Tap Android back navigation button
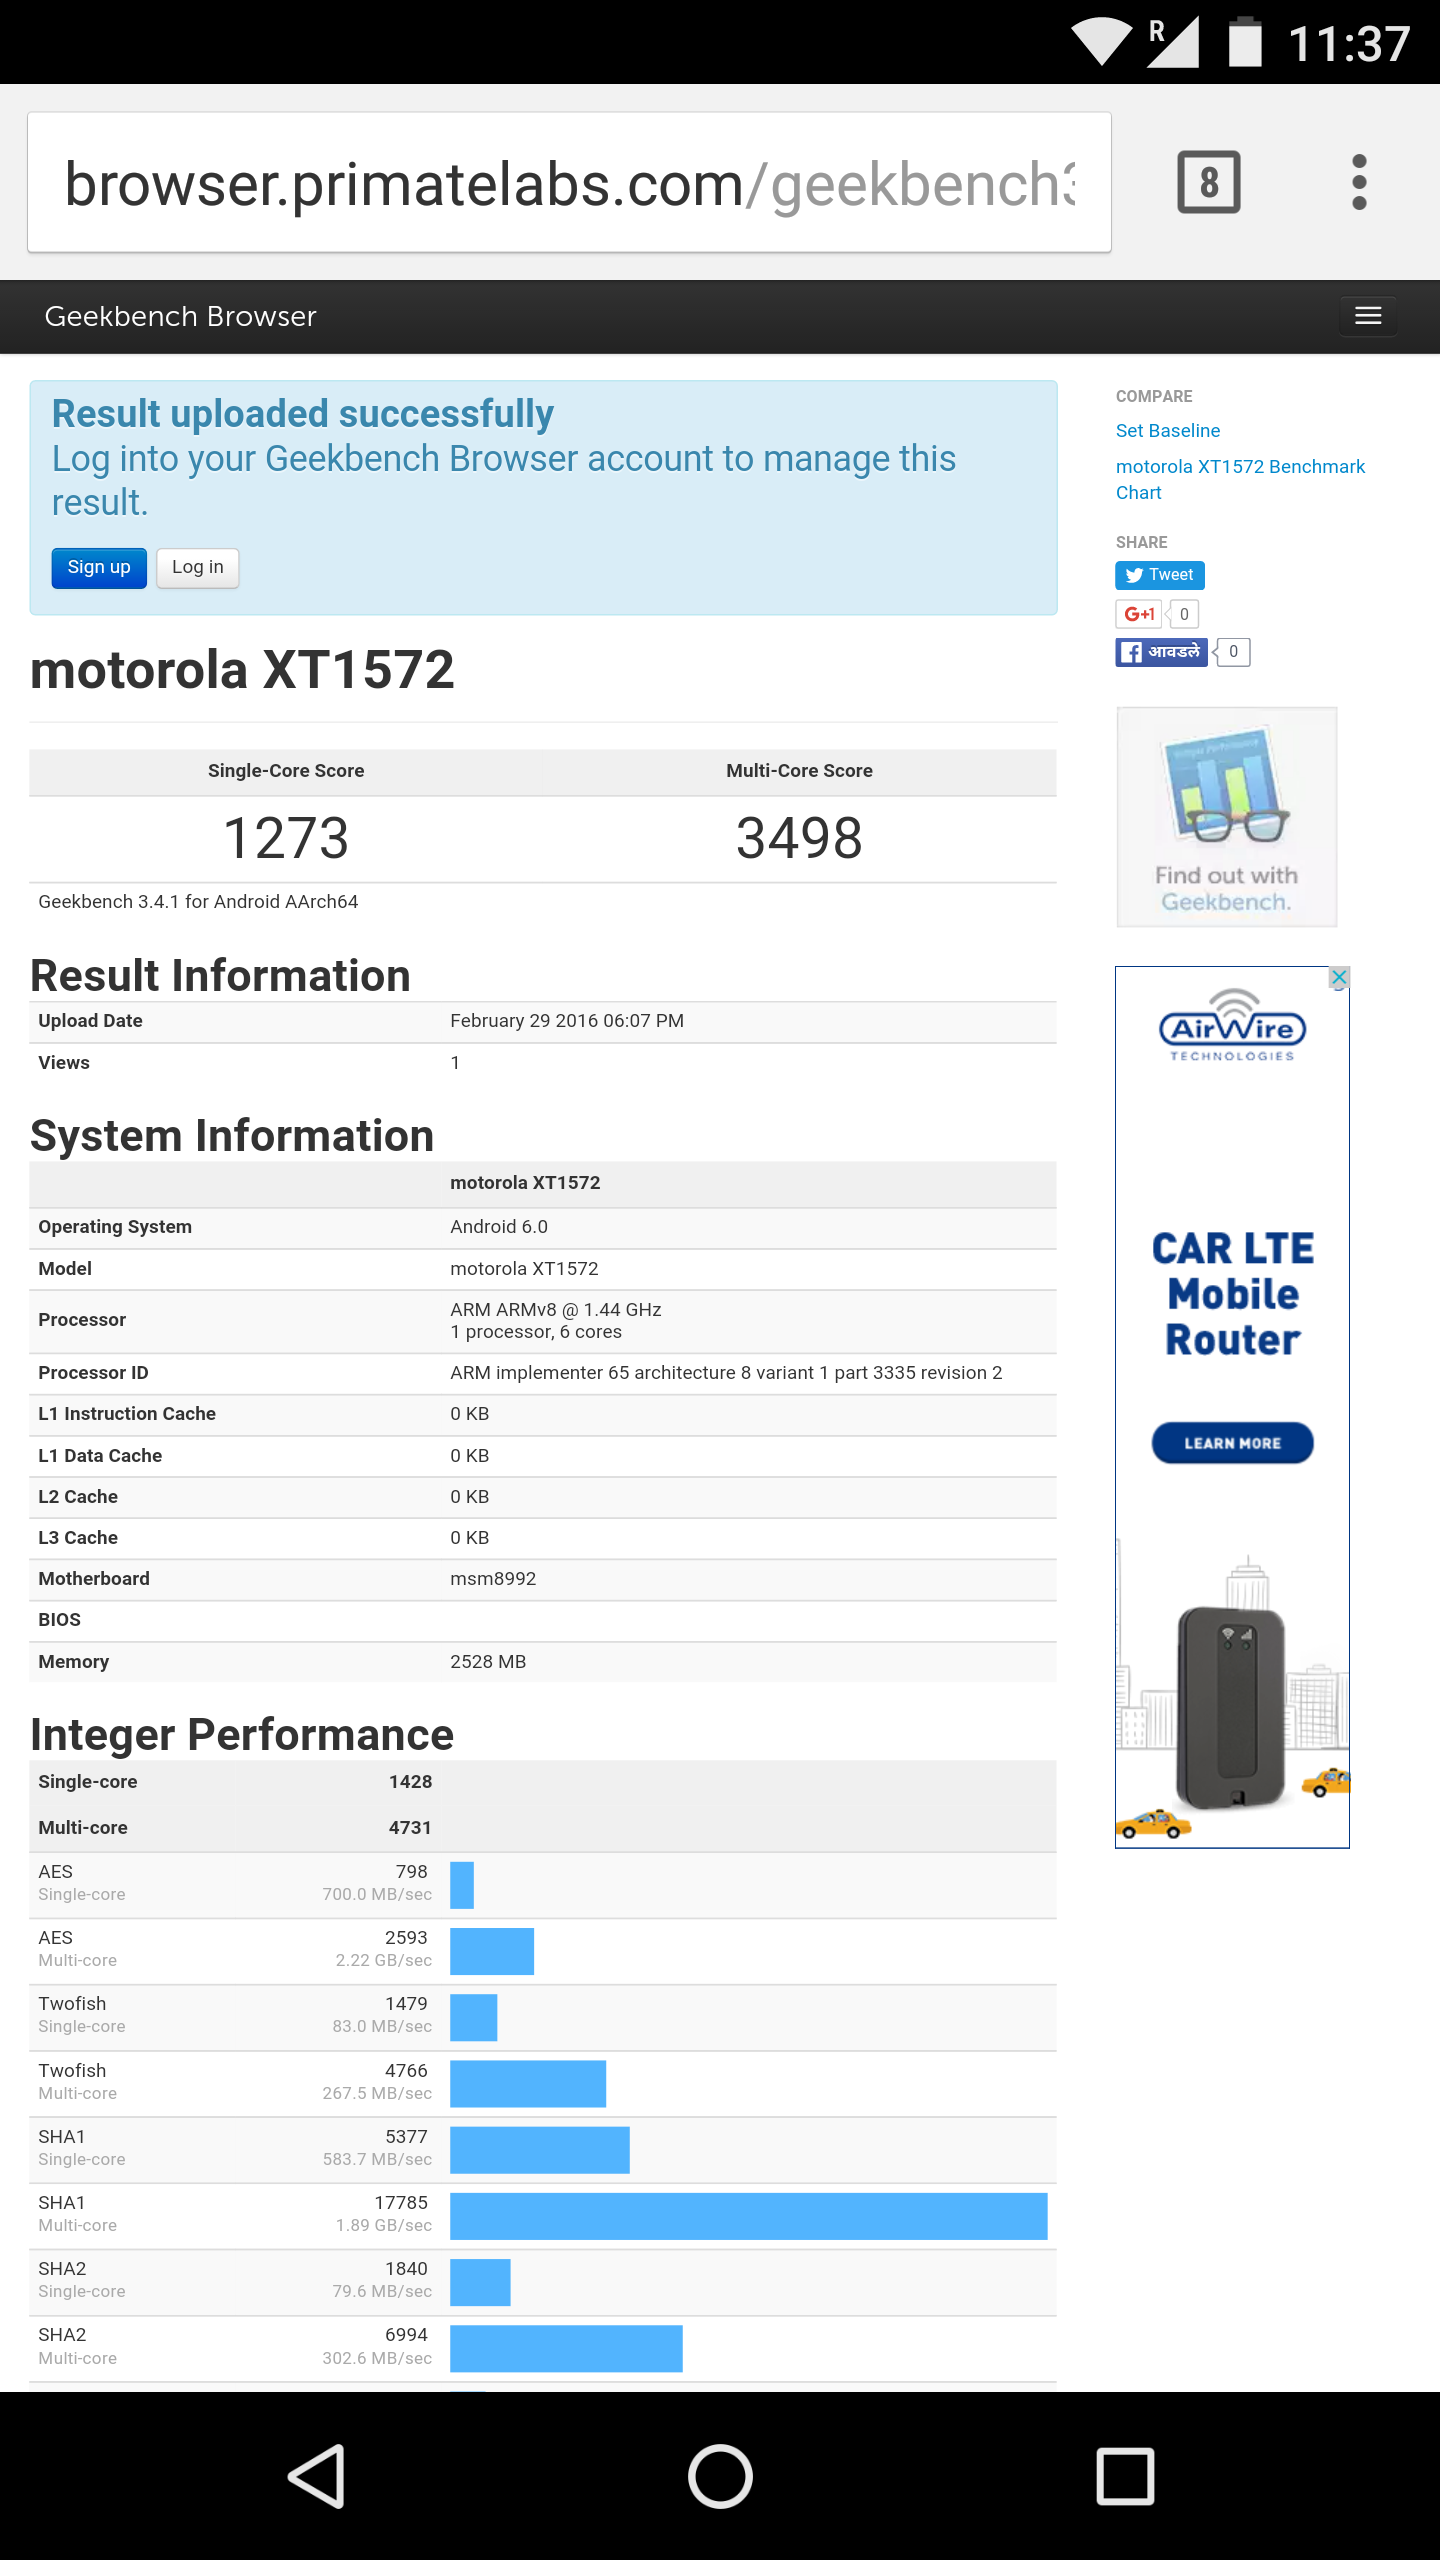This screenshot has width=1440, height=2560. click(x=318, y=2476)
